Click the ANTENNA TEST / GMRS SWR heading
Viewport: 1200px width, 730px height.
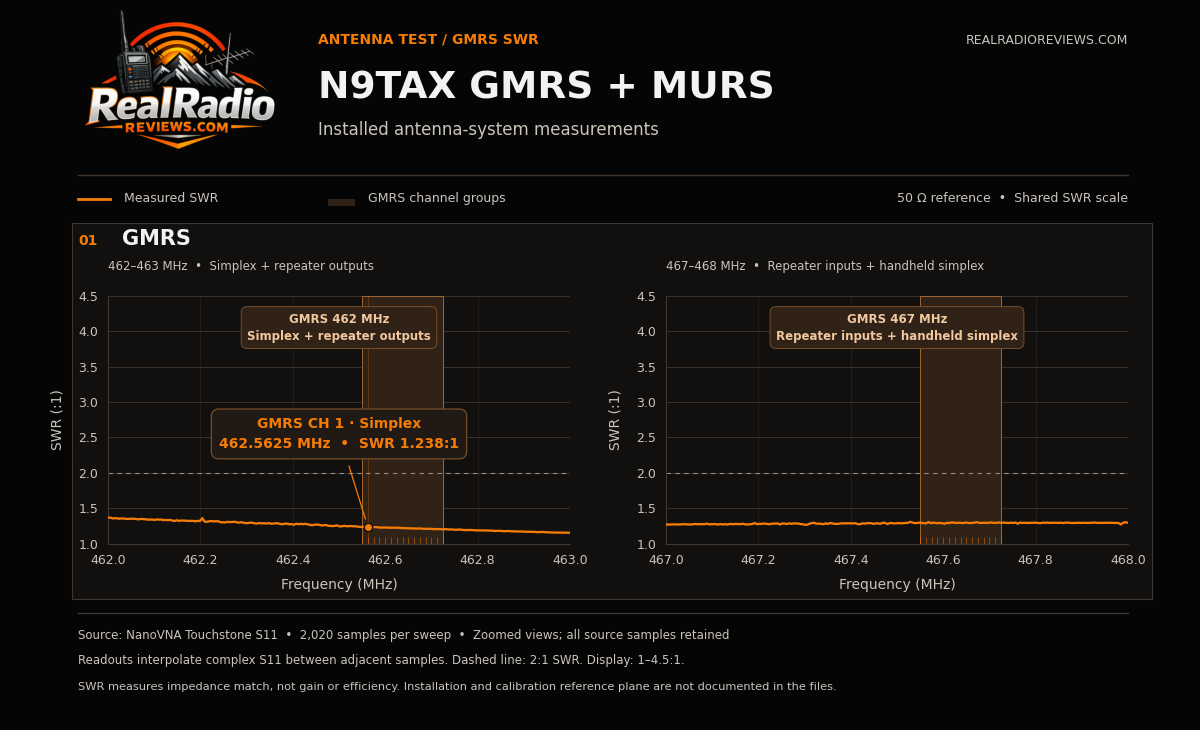(x=428, y=40)
